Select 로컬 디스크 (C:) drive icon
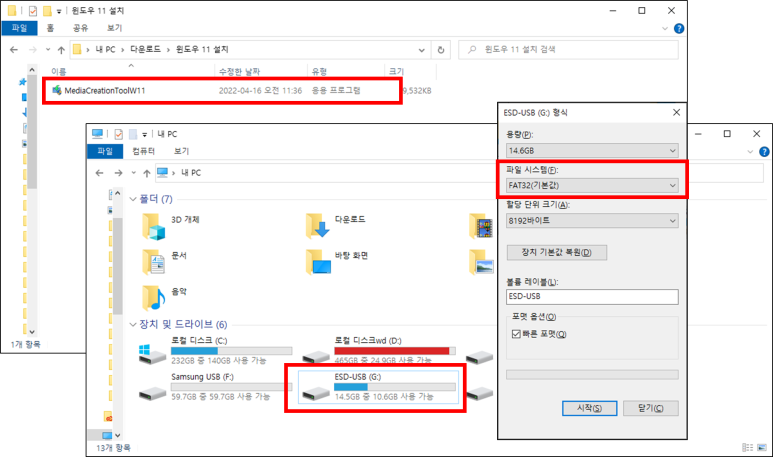This screenshot has height=457, width=773. [x=152, y=353]
